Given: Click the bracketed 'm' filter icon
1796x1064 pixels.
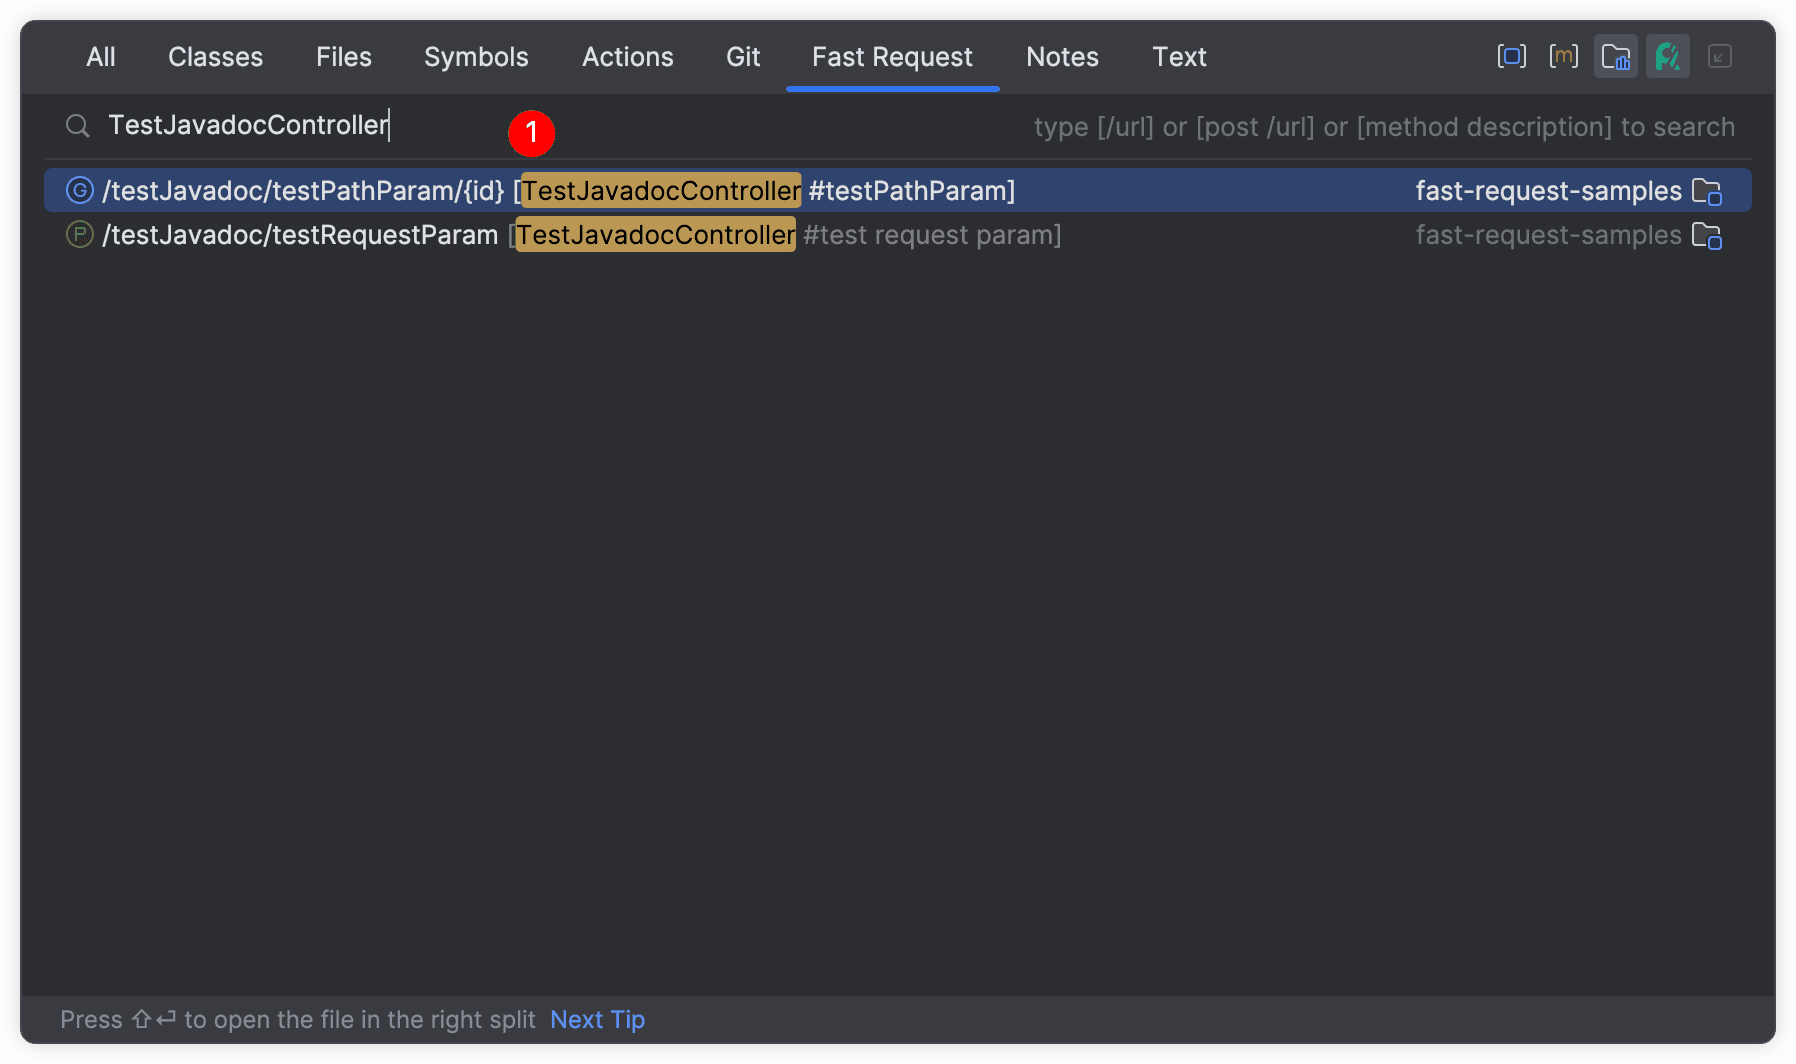Looking at the screenshot, I should [x=1563, y=56].
